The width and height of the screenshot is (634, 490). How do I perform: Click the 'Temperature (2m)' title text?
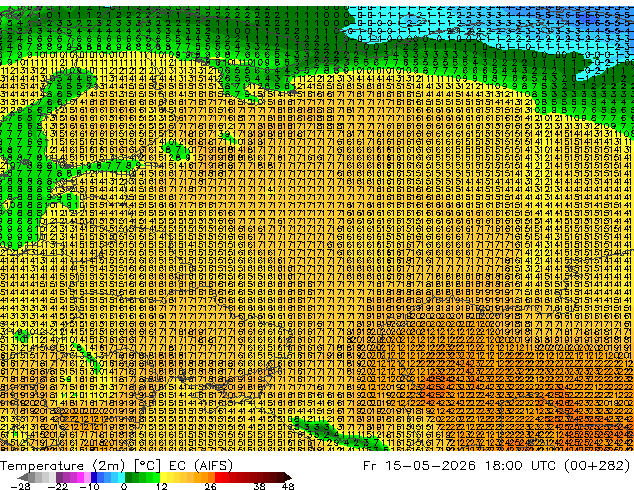63,466
